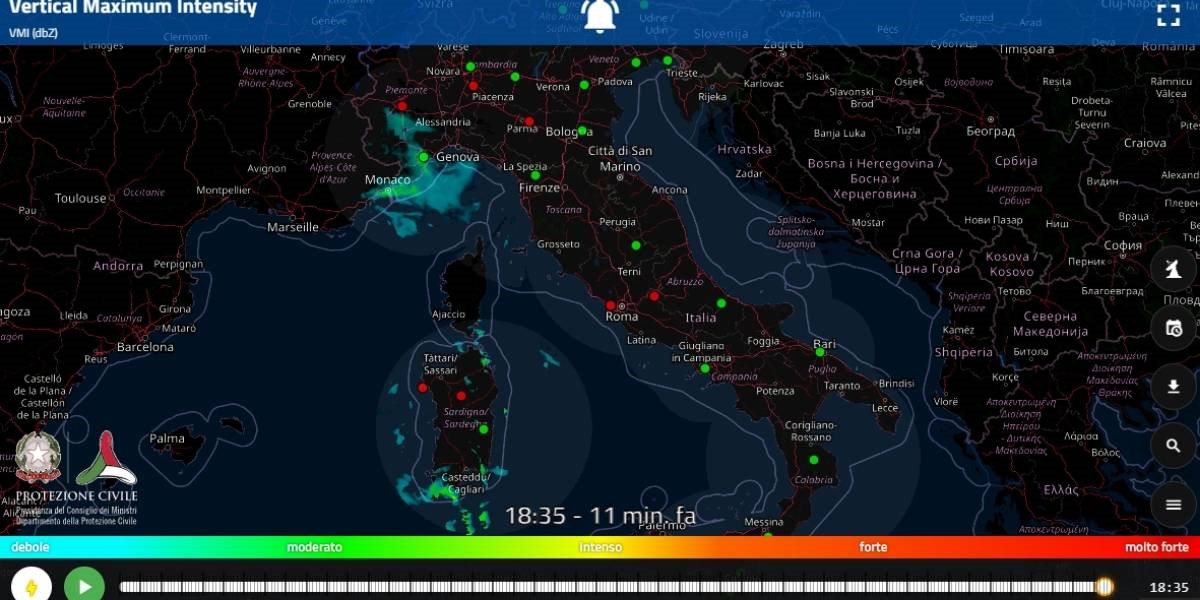The width and height of the screenshot is (1200, 600).
Task: Select the radar antenna tool in the sidebar
Action: click(1172, 268)
